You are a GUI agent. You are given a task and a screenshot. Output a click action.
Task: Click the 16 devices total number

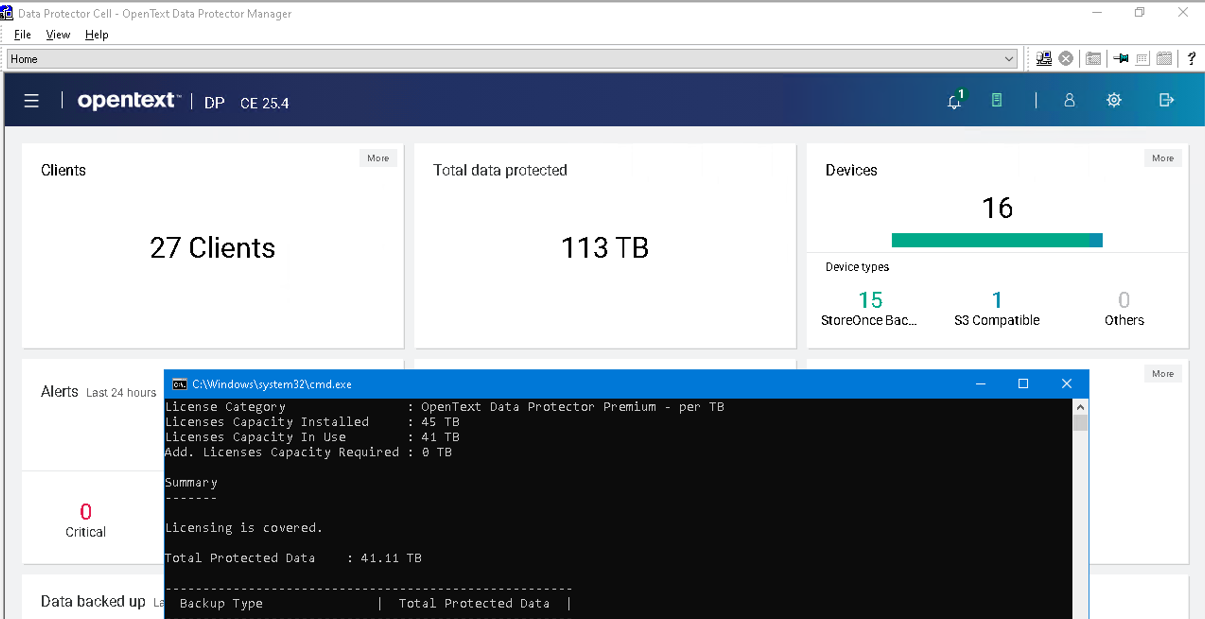(997, 208)
